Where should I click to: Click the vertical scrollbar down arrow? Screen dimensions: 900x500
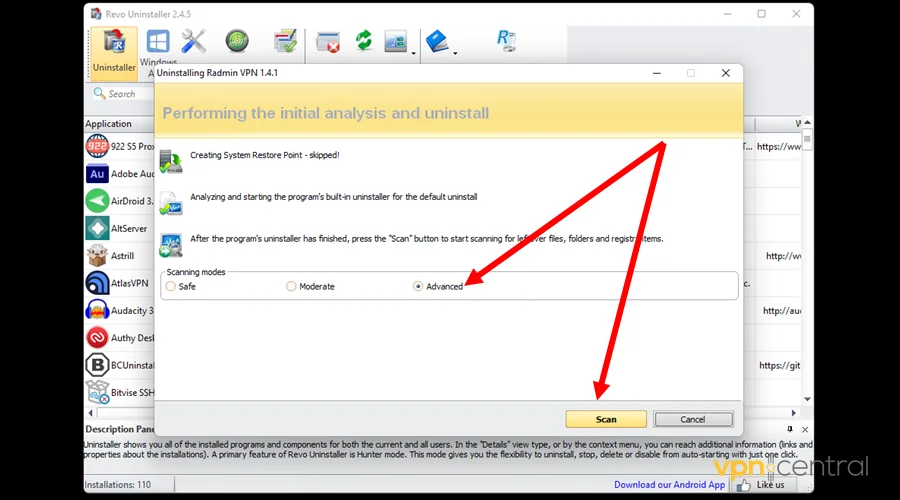point(807,399)
